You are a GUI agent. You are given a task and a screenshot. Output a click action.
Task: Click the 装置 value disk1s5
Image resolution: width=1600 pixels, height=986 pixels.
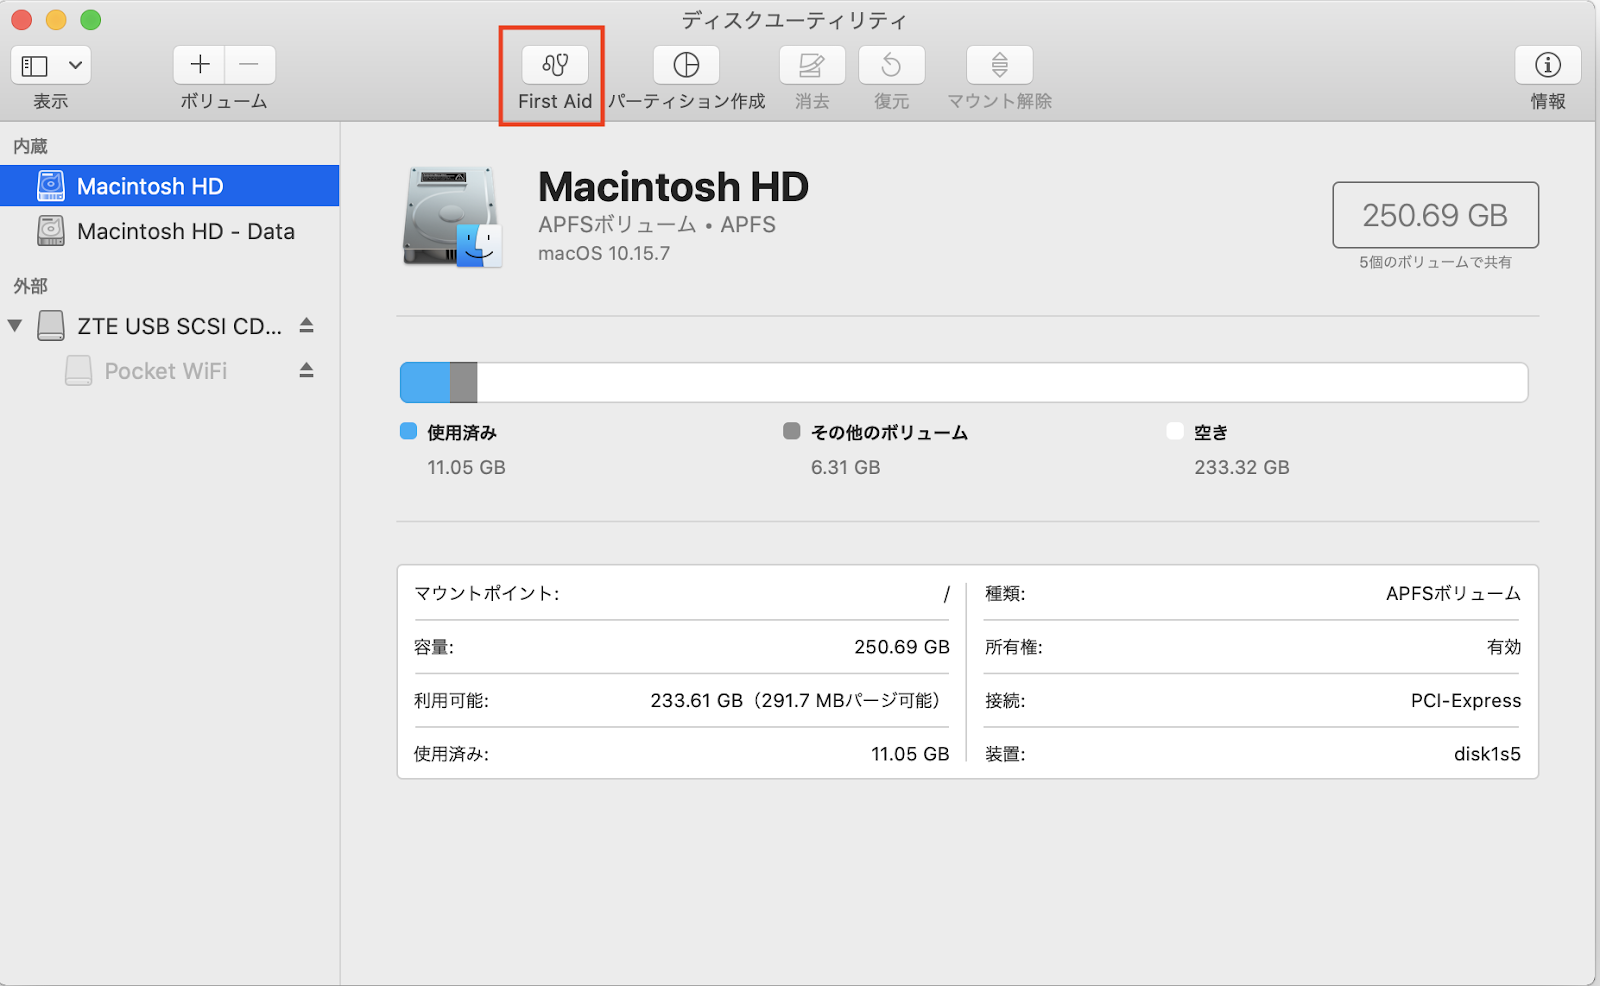[x=1487, y=754]
